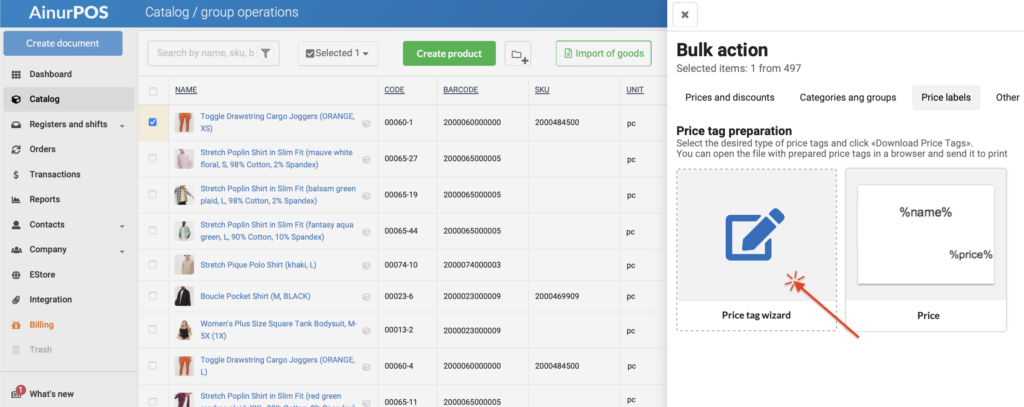Click the EStore globe icon

click(x=16, y=274)
